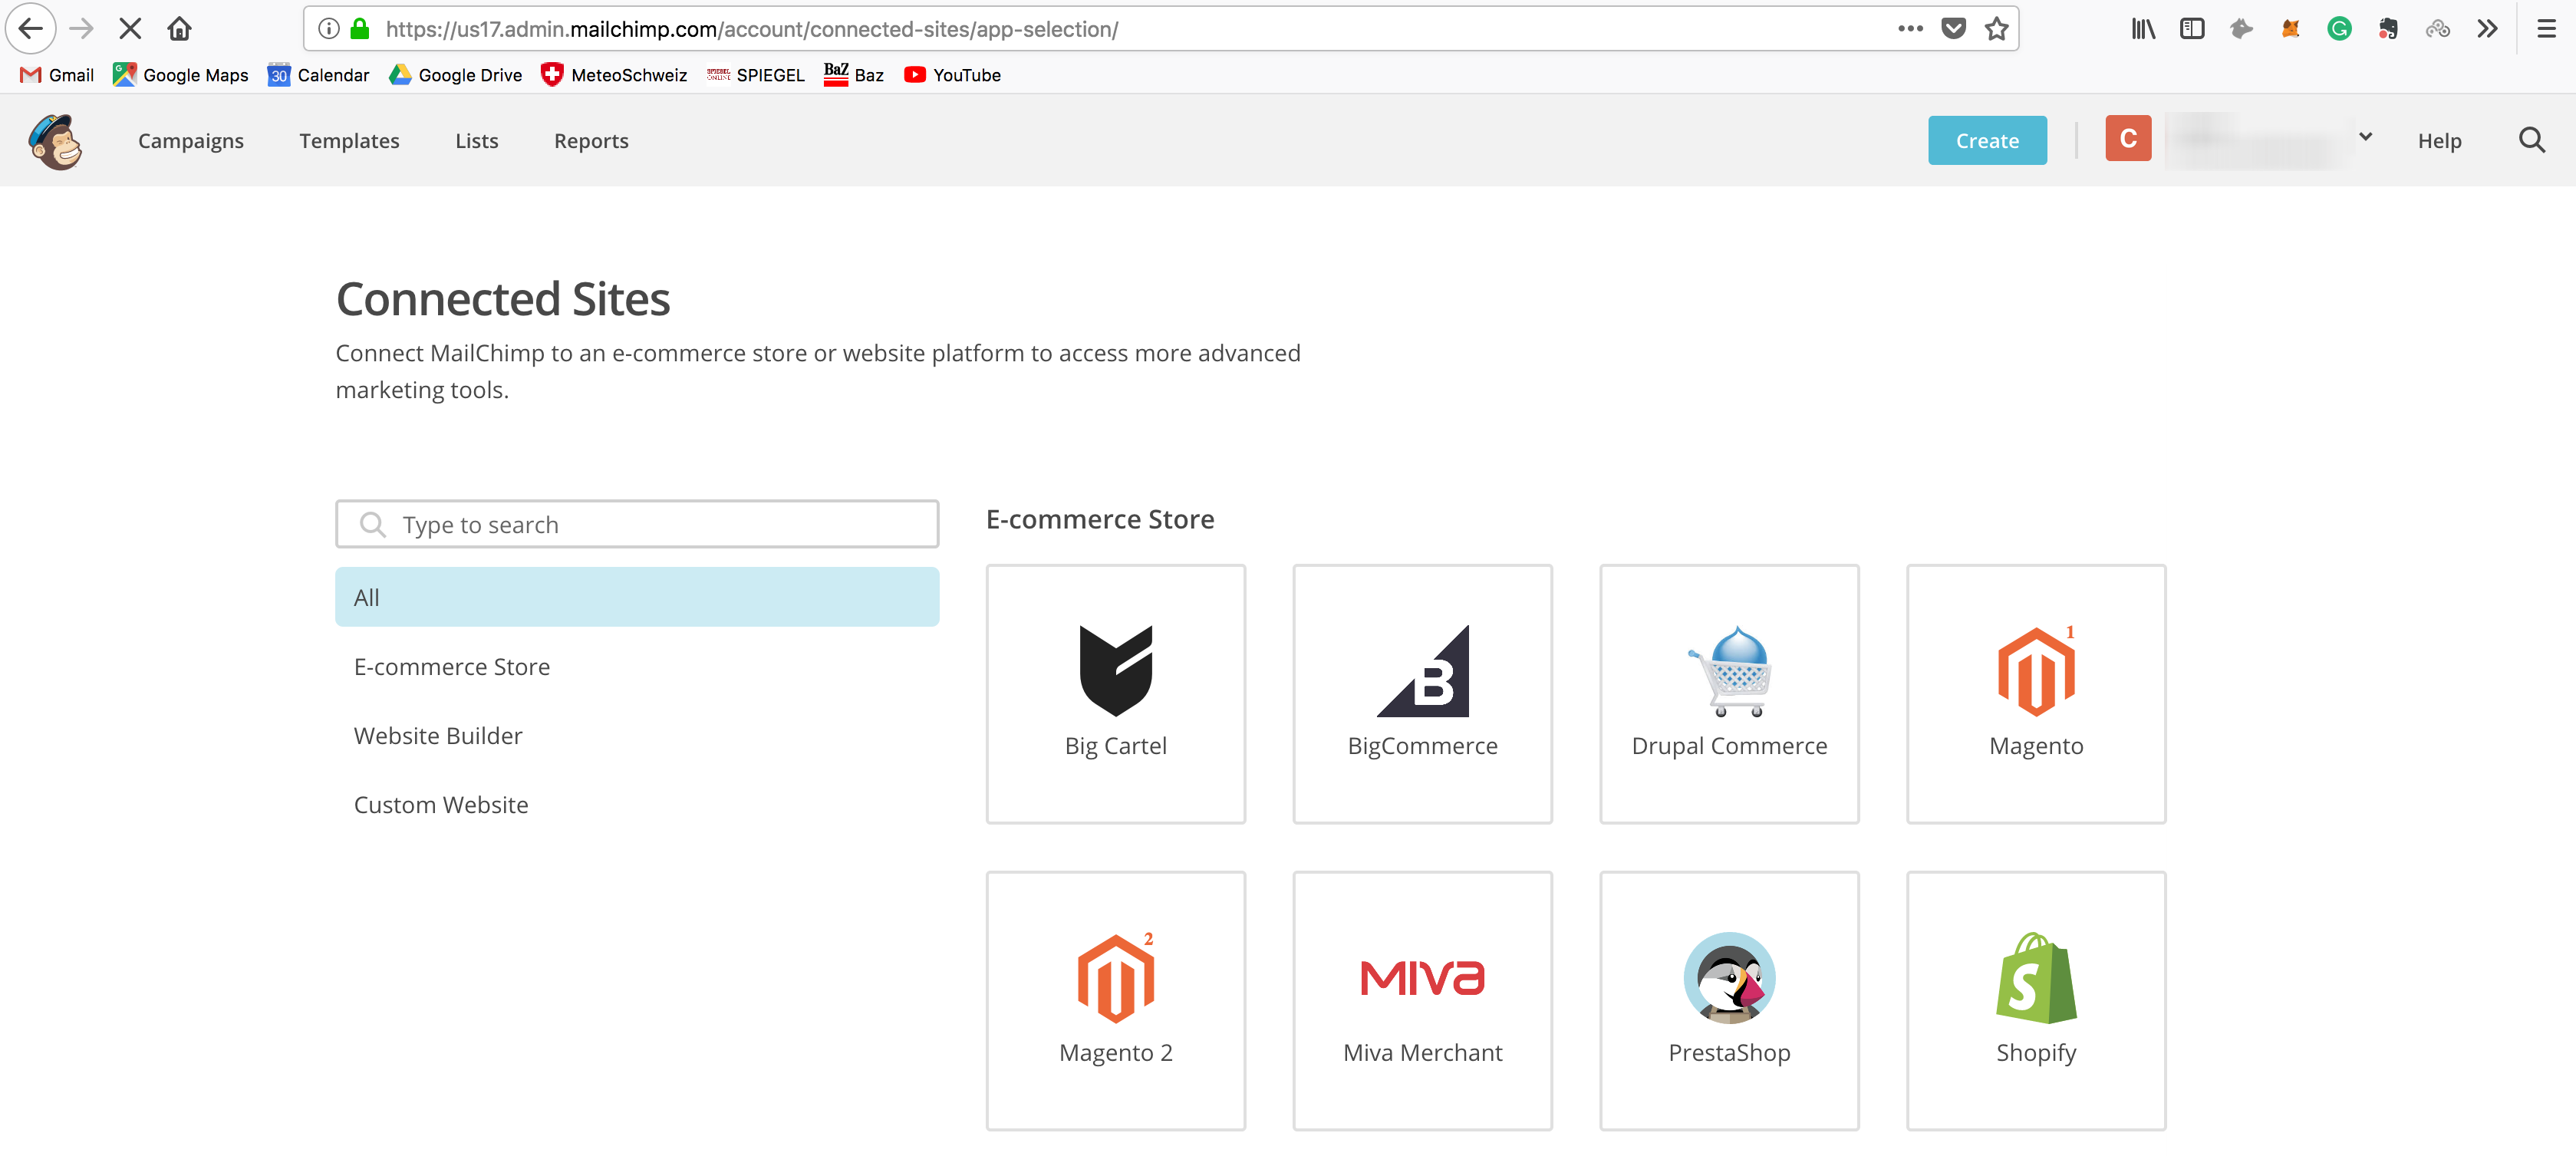Click the green padlock security icon
2576x1156 pixels.
point(360,28)
